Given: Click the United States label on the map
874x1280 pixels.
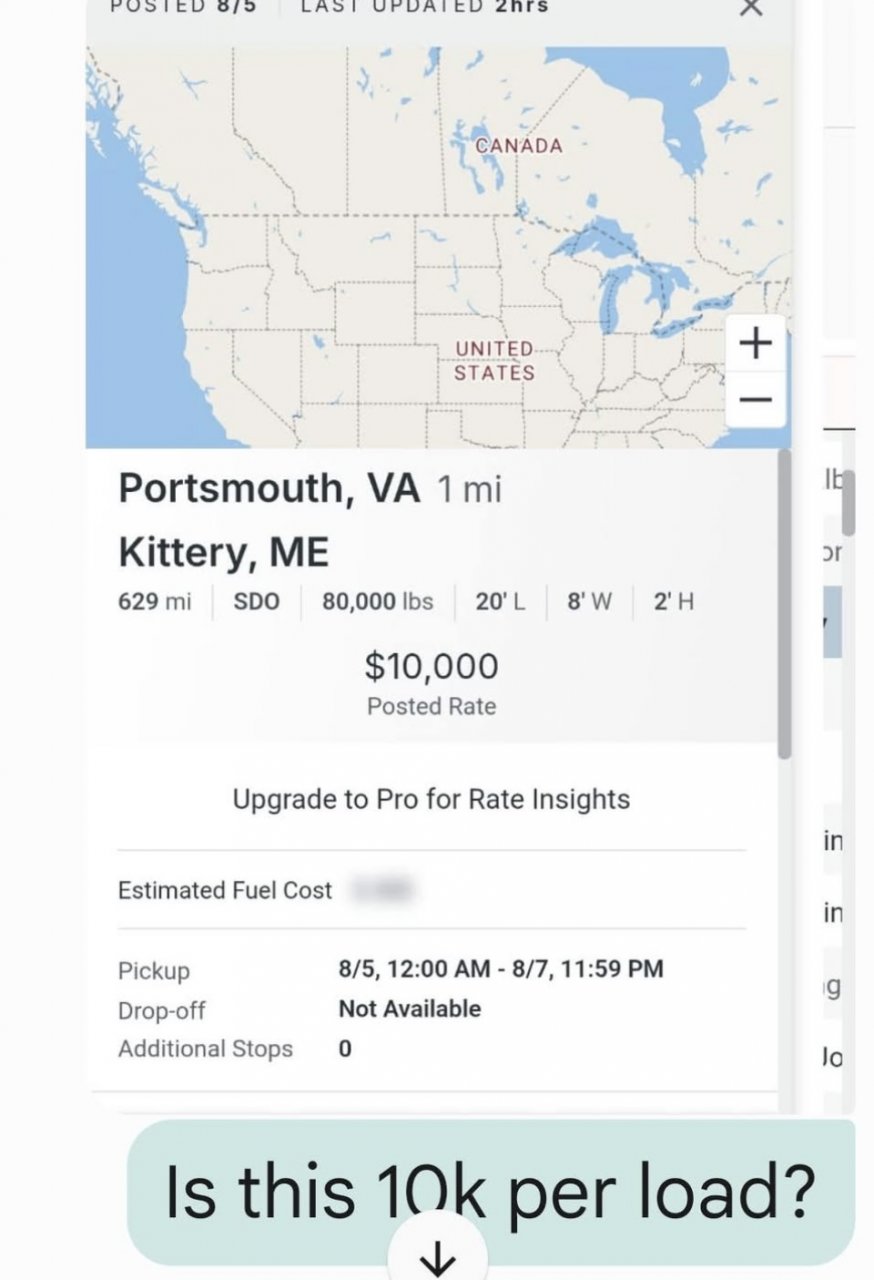Looking at the screenshot, I should tap(495, 361).
